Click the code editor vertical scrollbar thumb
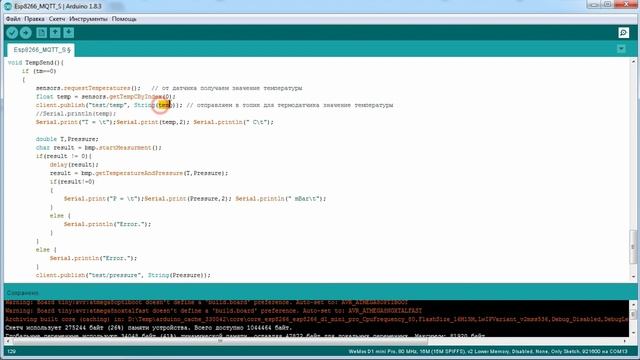Viewport: 640px width, 360px height. 633,247
